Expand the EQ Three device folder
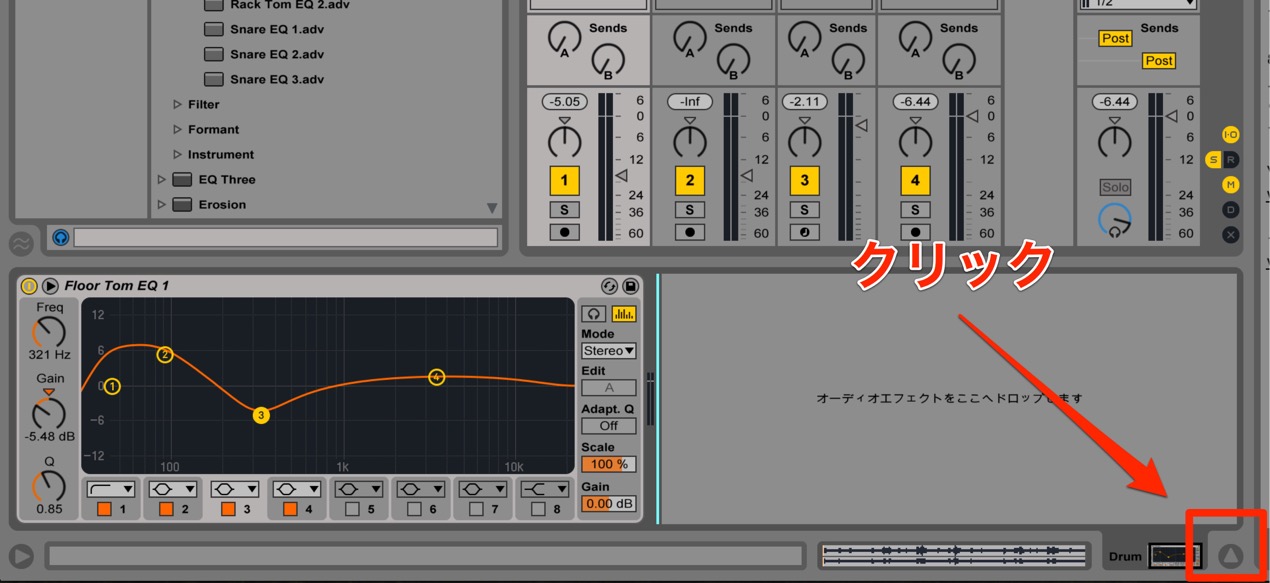Image resolution: width=1270 pixels, height=583 pixels. coord(162,179)
